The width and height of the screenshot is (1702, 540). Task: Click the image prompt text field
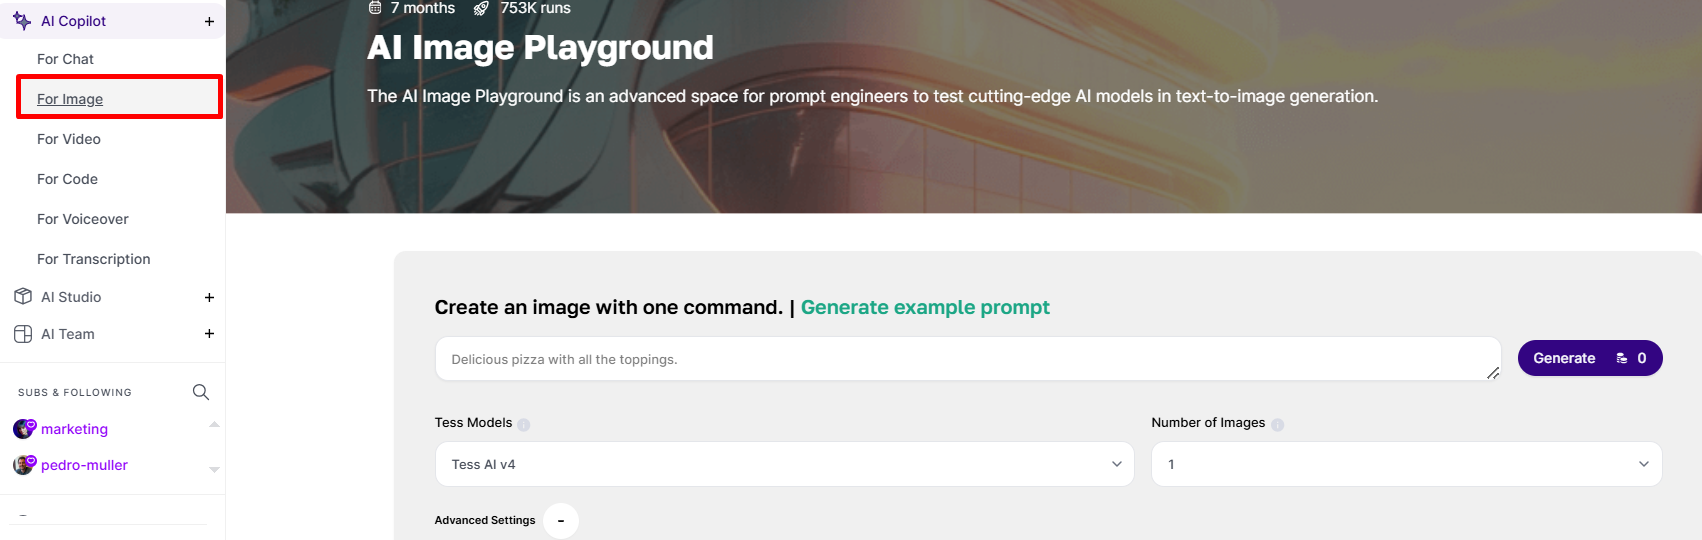coord(968,359)
